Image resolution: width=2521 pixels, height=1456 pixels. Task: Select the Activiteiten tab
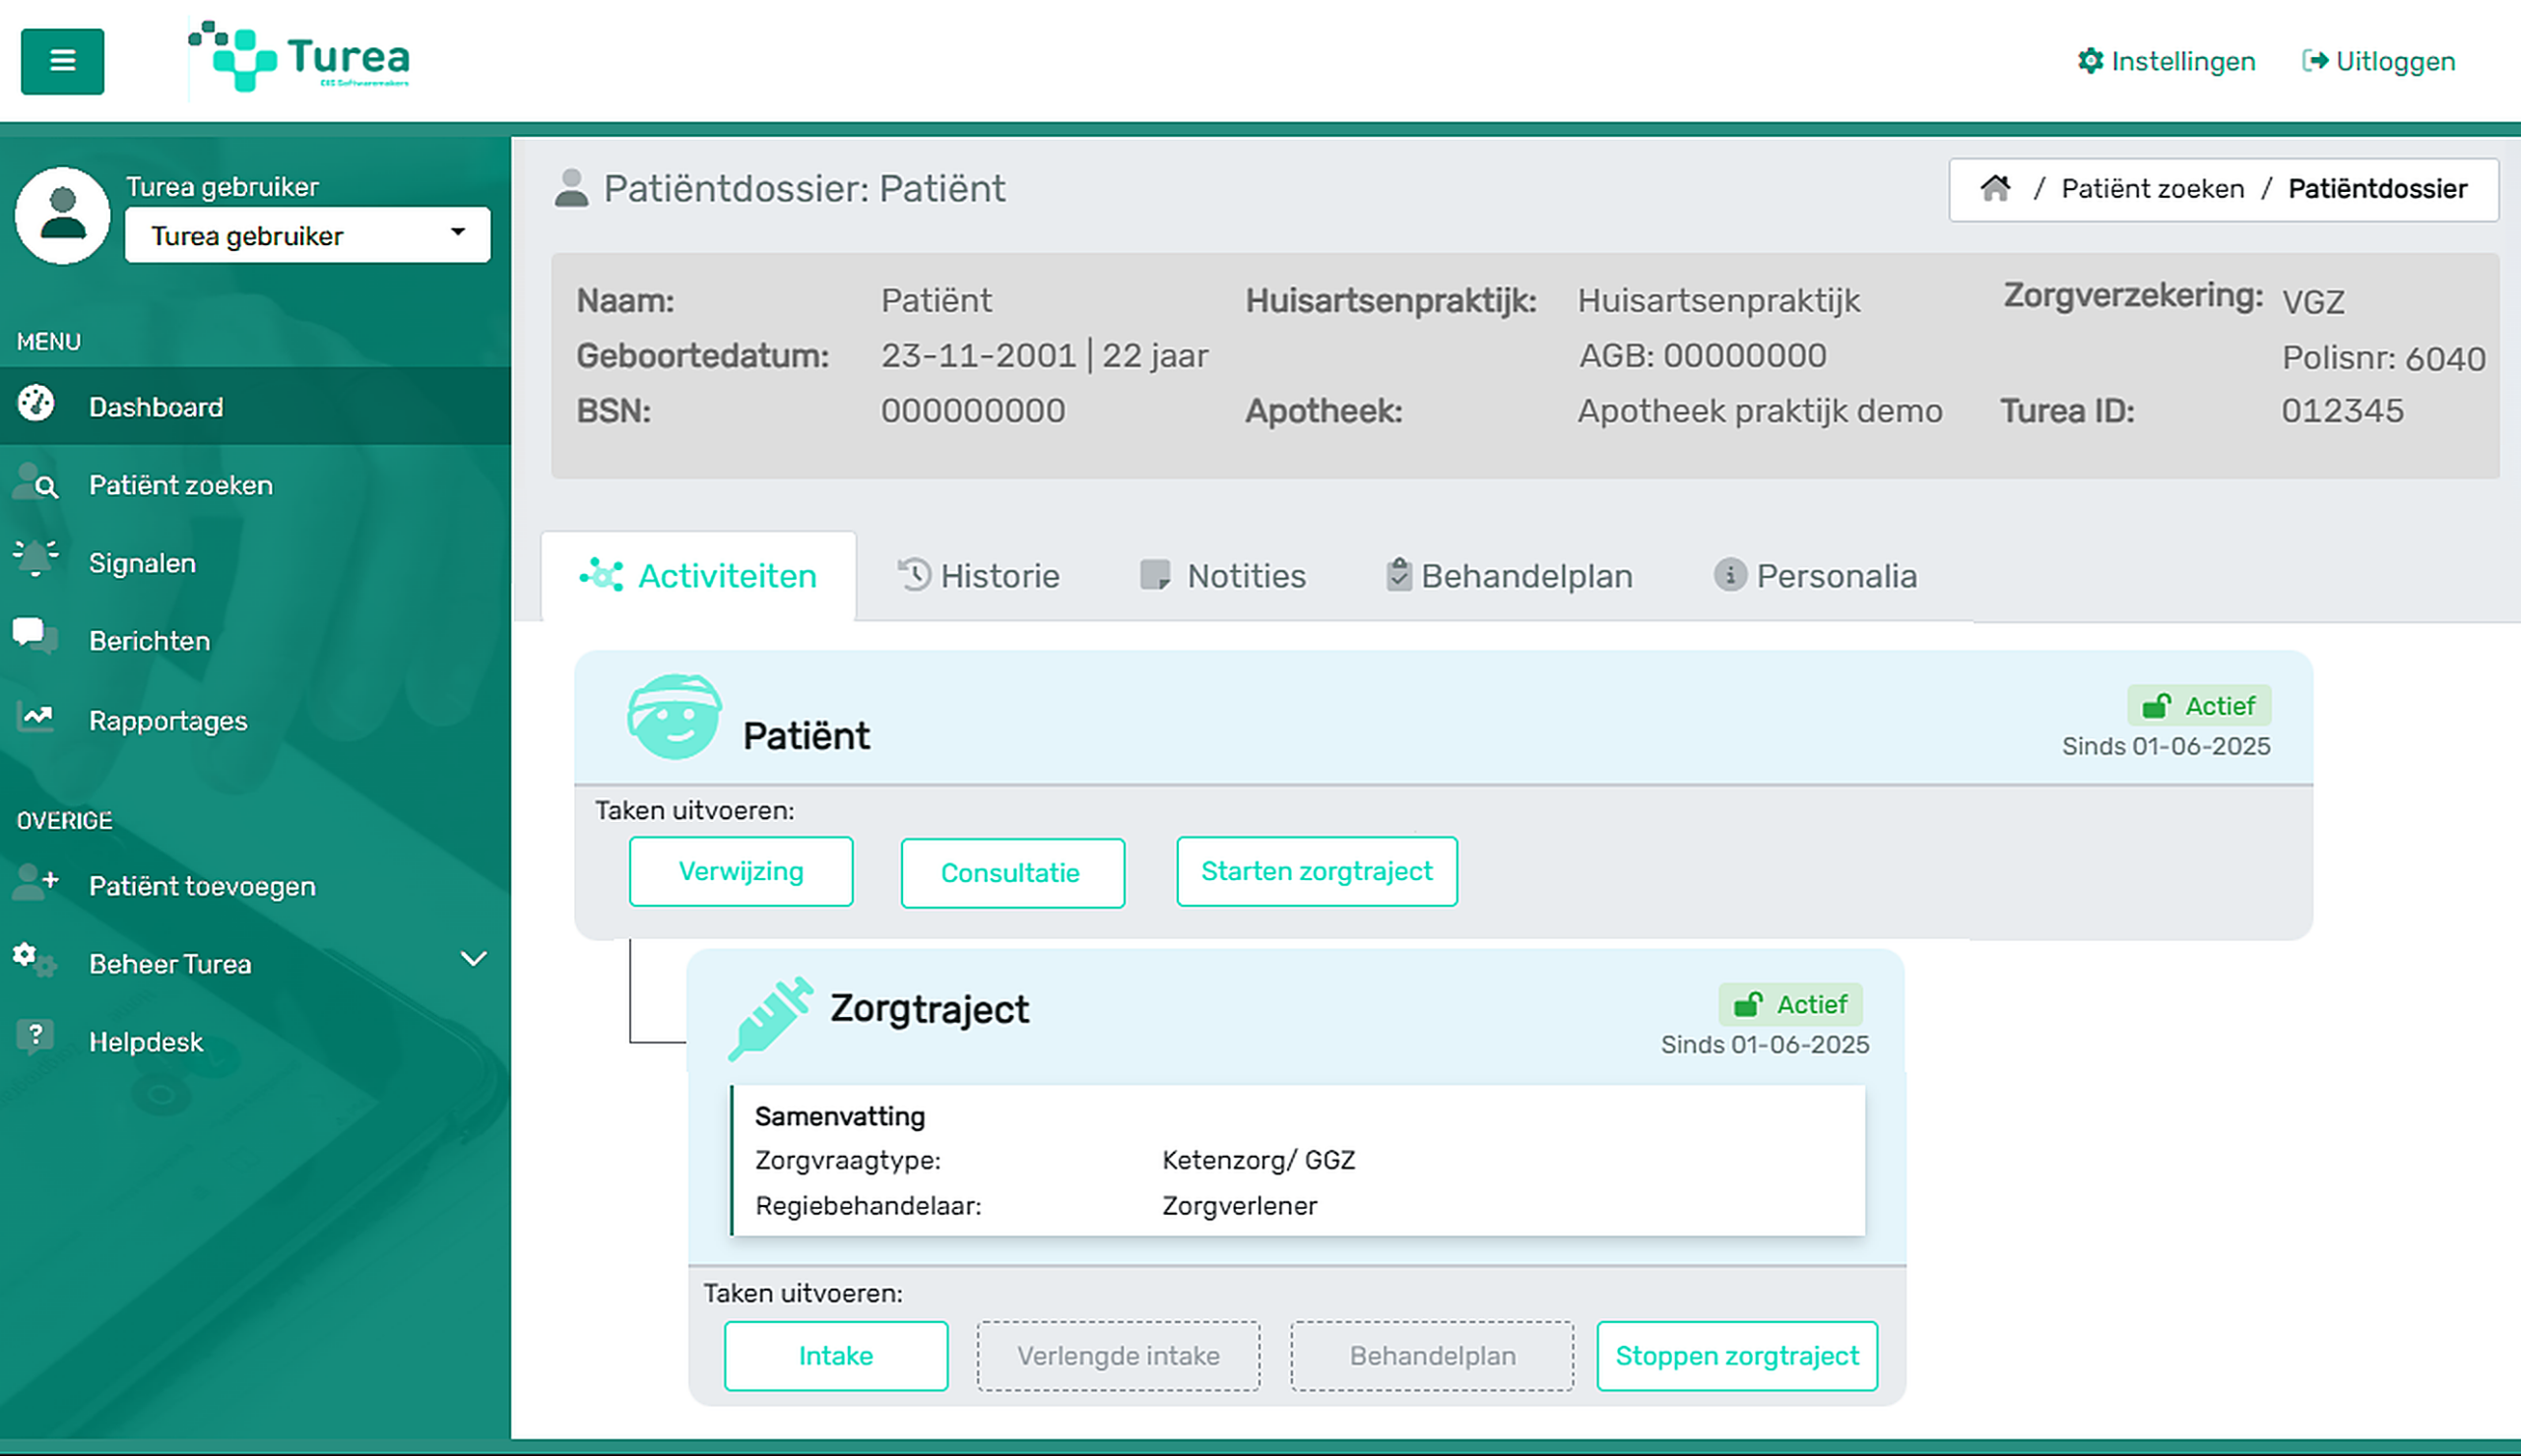click(698, 576)
